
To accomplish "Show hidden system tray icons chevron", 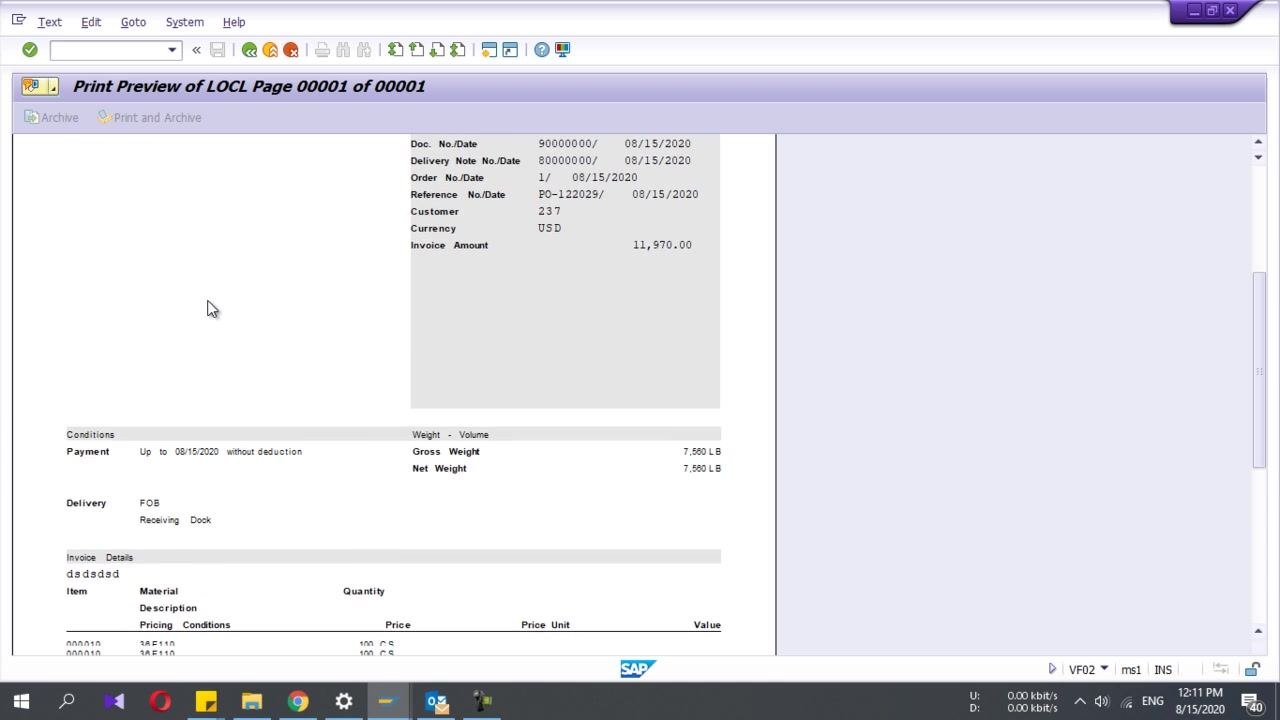I will click(1080, 701).
